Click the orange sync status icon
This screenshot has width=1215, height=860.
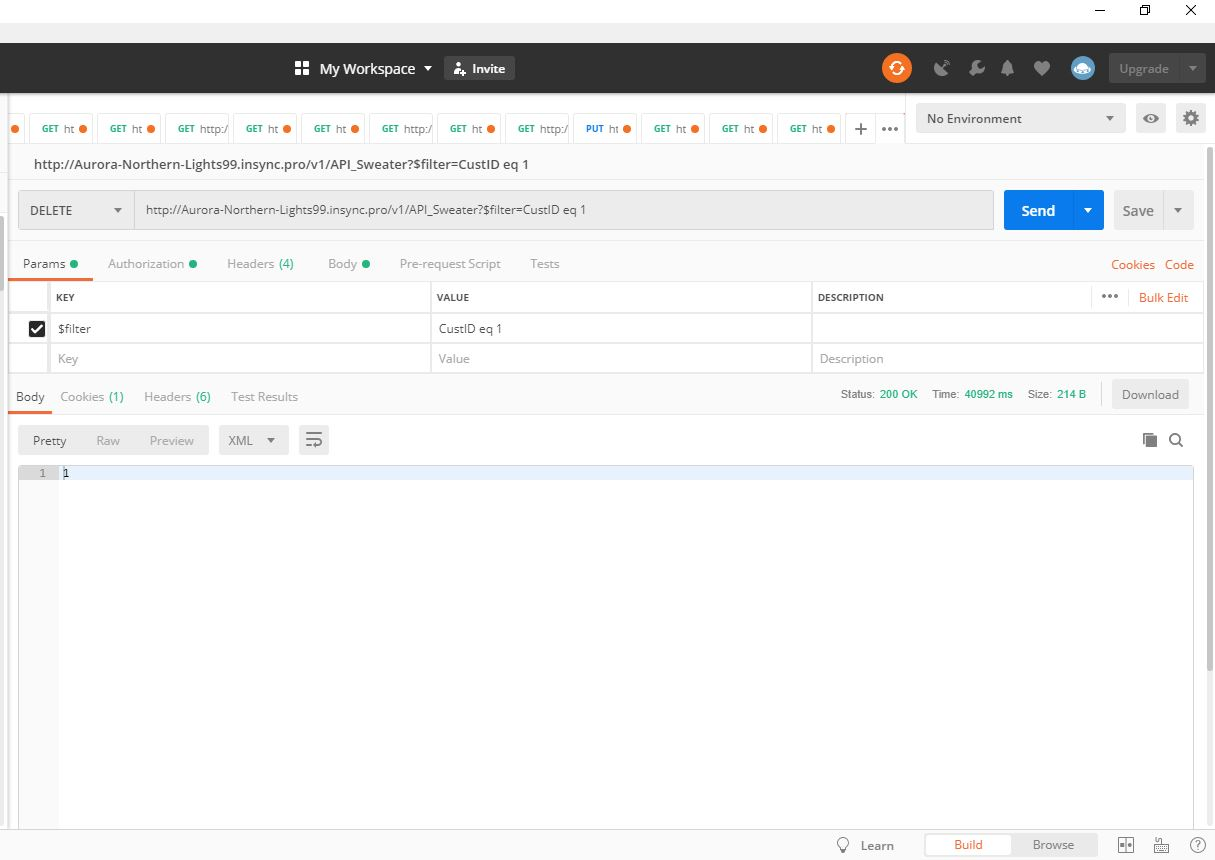coord(896,68)
